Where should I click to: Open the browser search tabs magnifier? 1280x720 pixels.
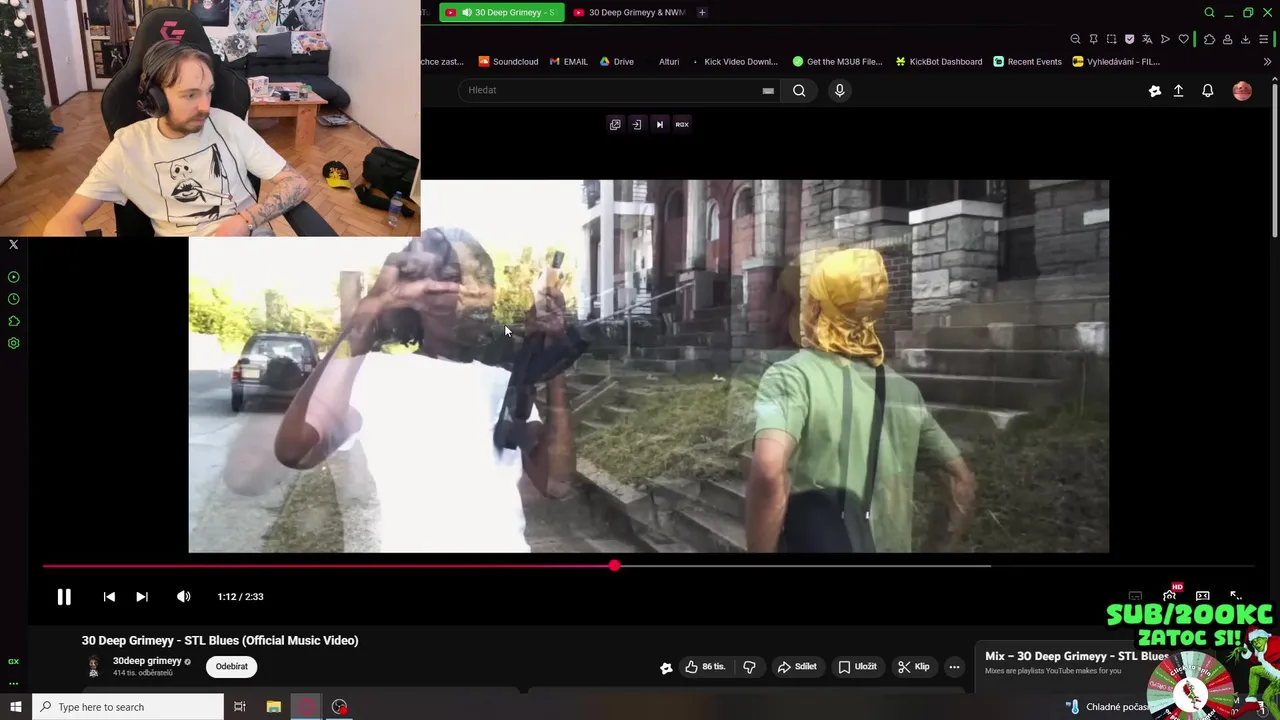tap(1209, 12)
